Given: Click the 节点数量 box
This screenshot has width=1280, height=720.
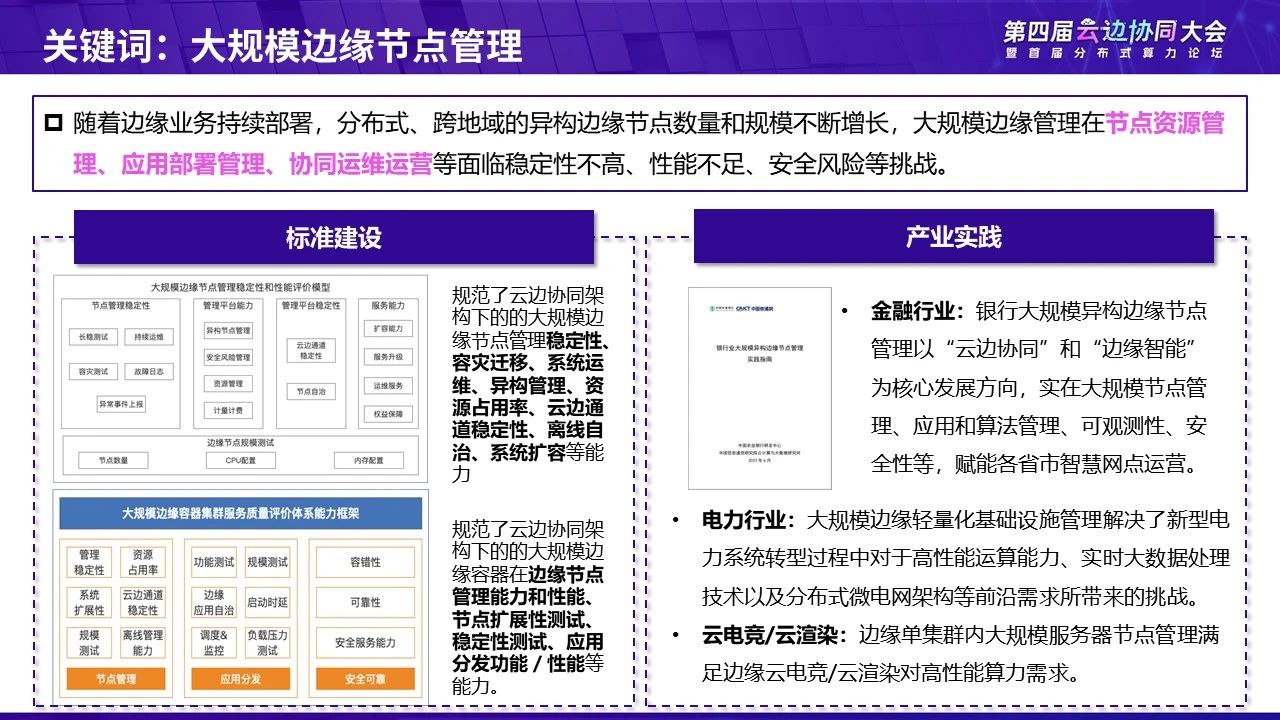Looking at the screenshot, I should (x=113, y=460).
